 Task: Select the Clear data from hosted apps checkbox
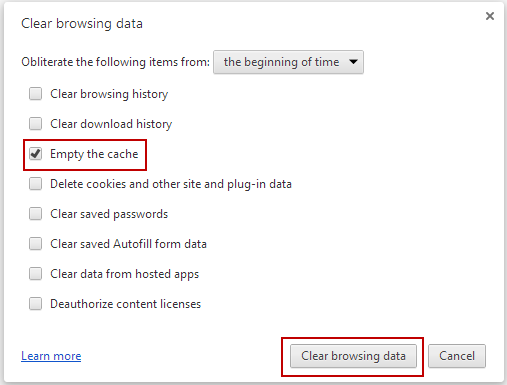click(x=35, y=274)
